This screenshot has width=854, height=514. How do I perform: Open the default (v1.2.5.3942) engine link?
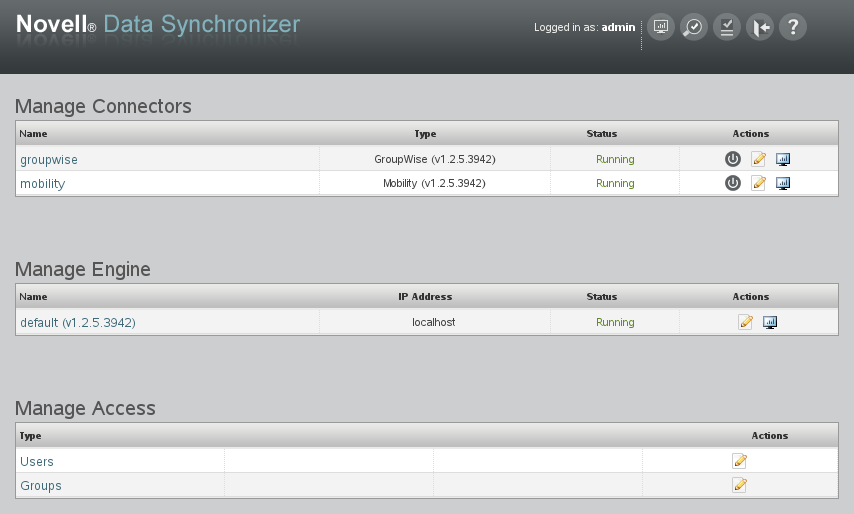pyautogui.click(x=78, y=323)
